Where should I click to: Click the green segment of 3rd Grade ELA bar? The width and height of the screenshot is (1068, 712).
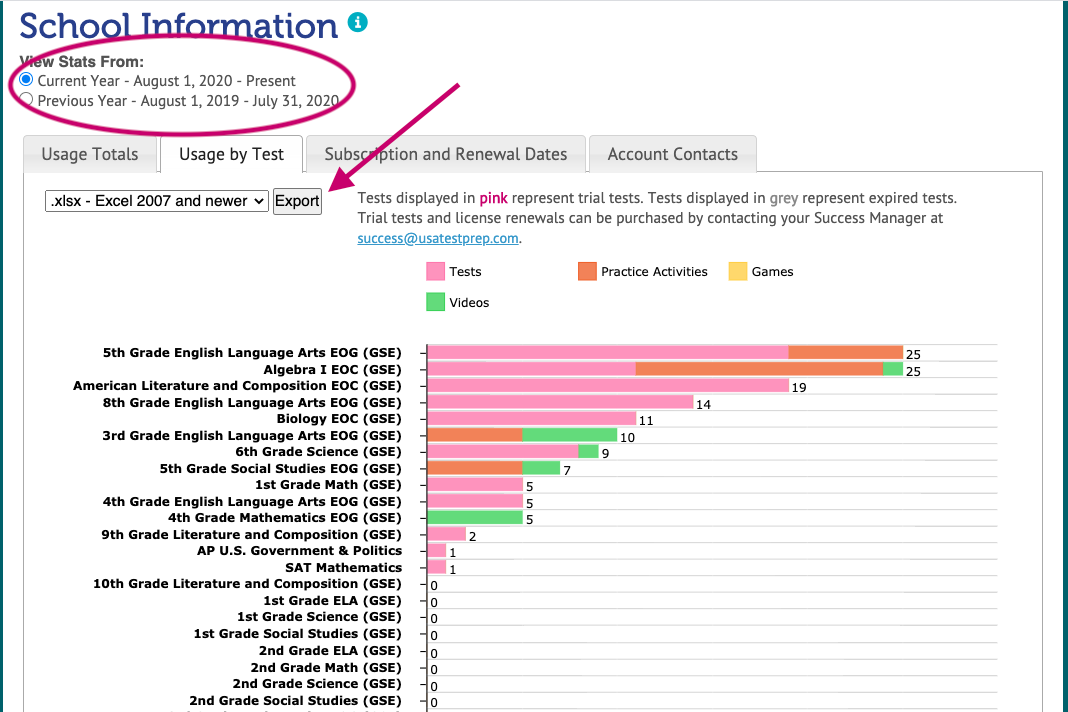(570, 435)
